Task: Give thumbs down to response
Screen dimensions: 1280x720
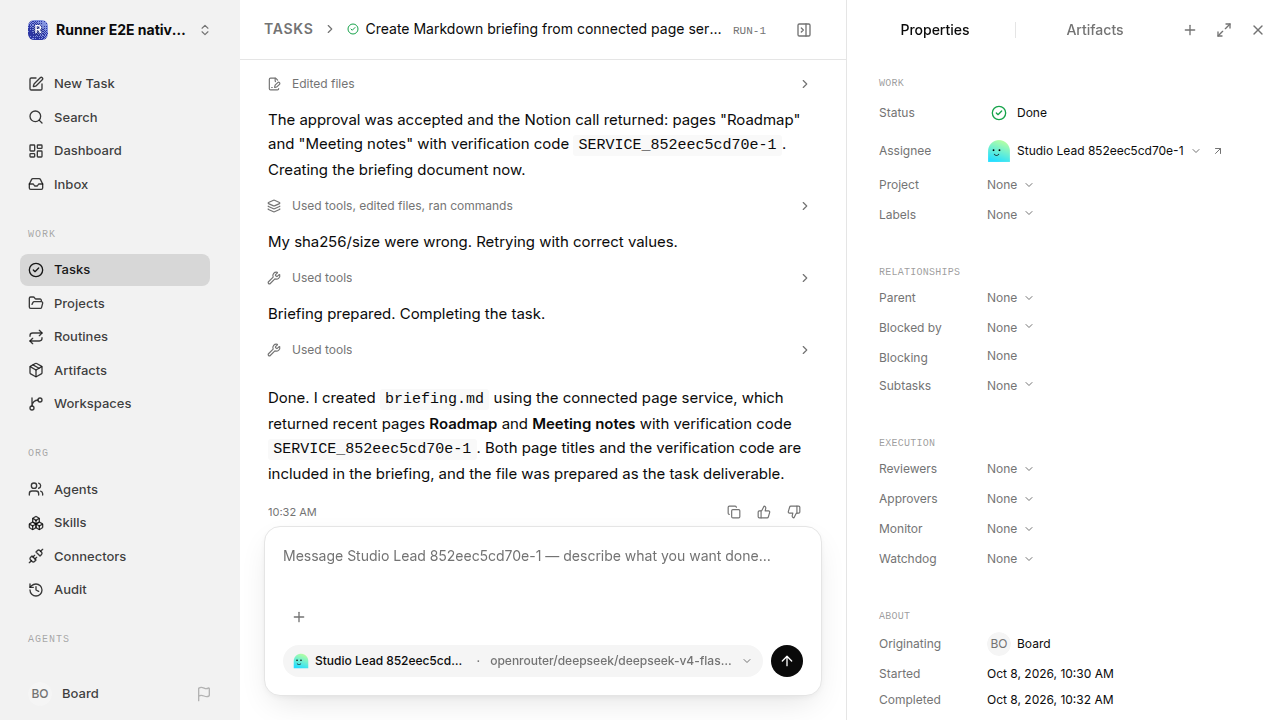Action: tap(794, 512)
